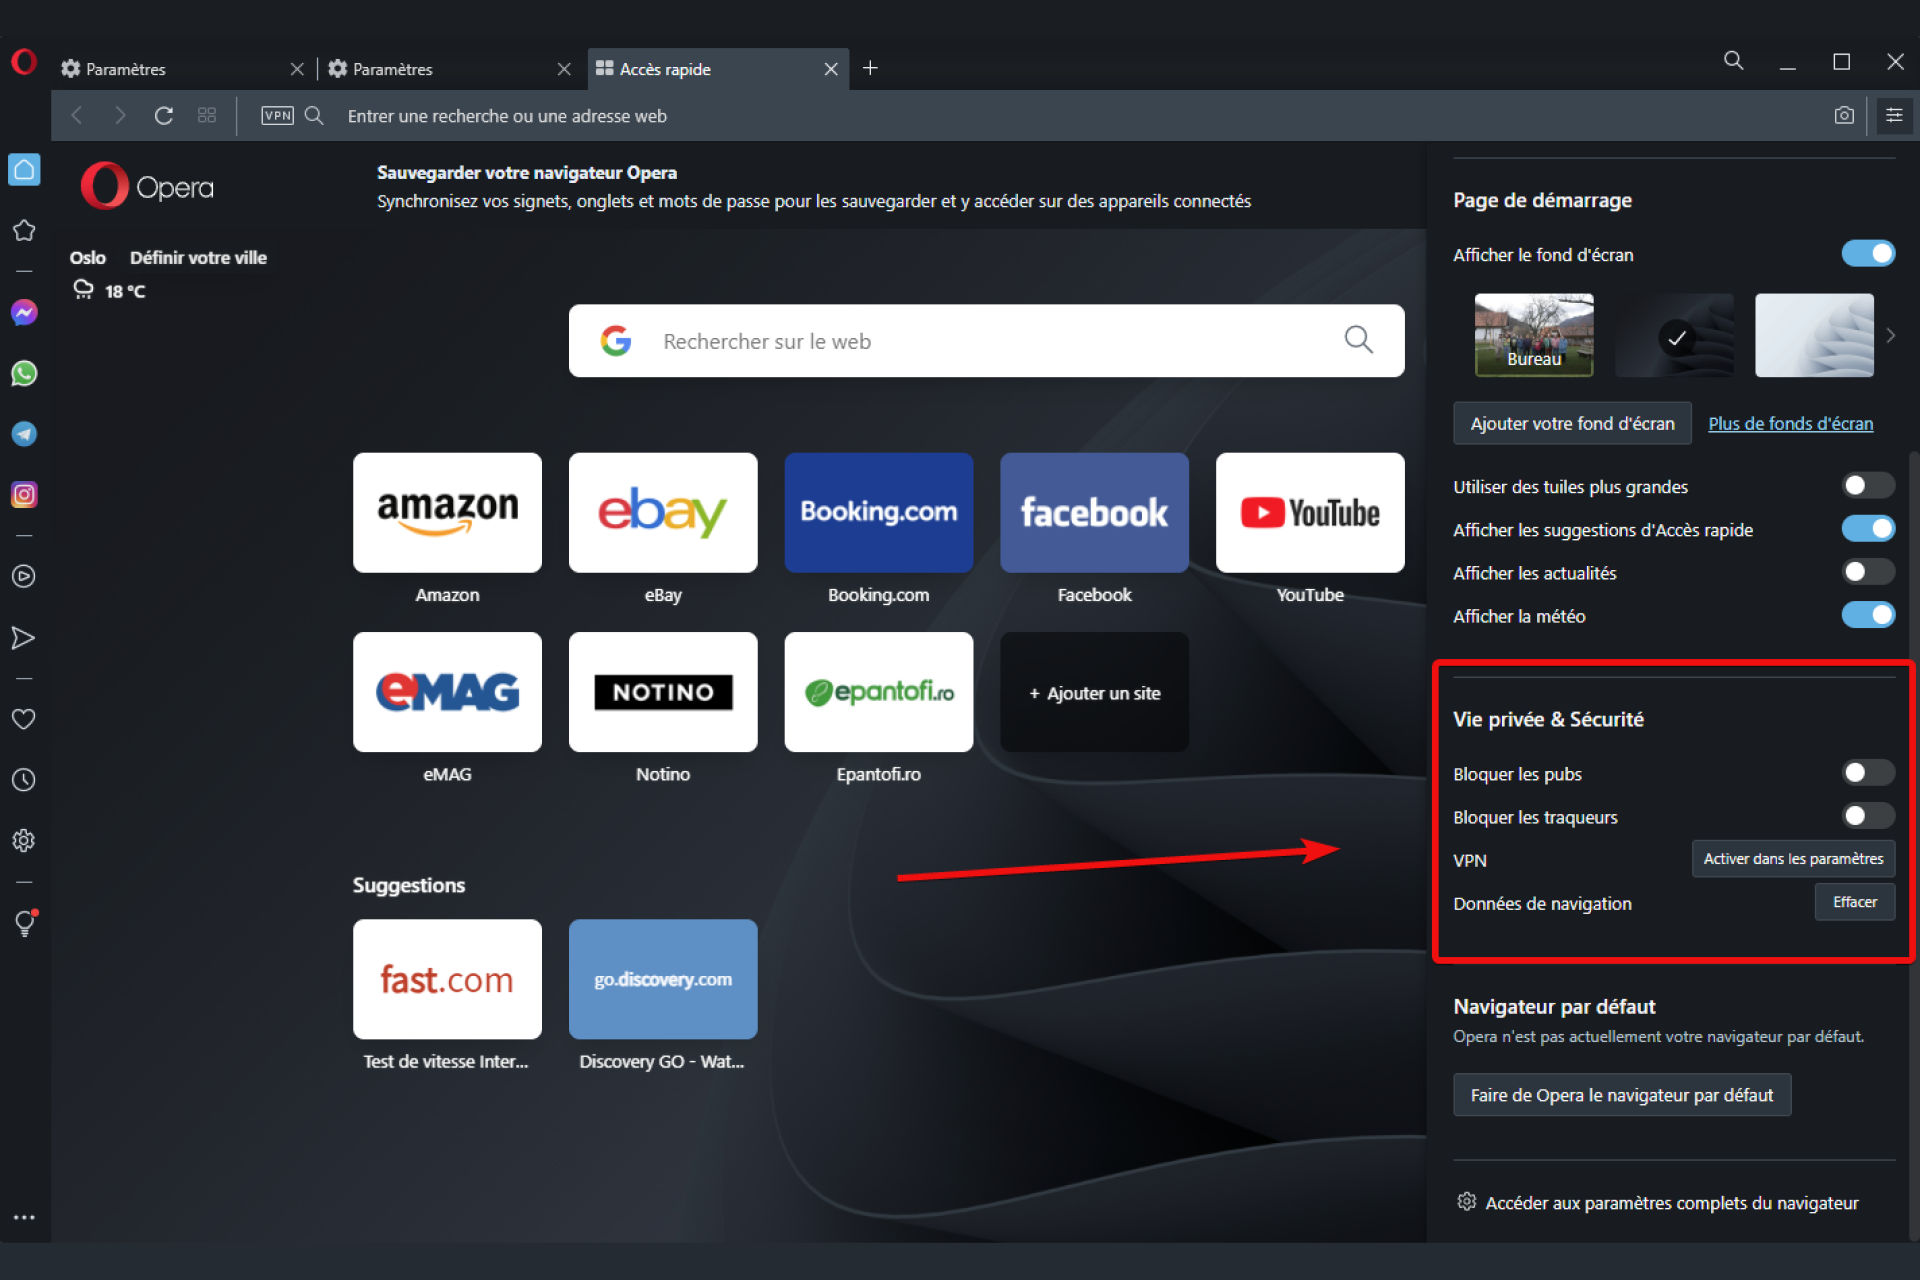Click Faire de Opera le navigateur par défaut
1920x1280 pixels.
pyautogui.click(x=1621, y=1095)
